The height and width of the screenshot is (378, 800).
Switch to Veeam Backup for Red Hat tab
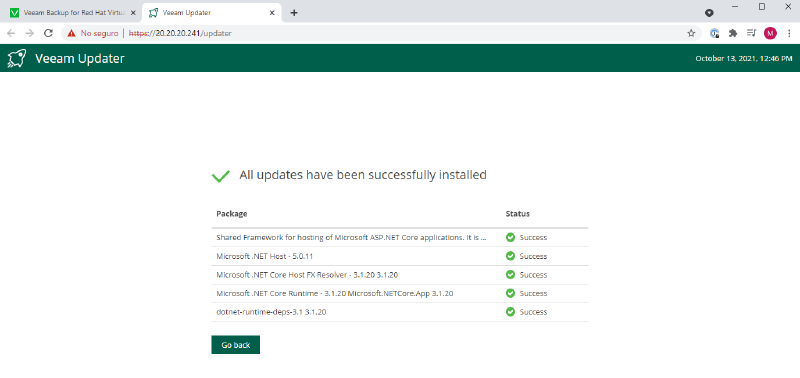click(x=72, y=13)
